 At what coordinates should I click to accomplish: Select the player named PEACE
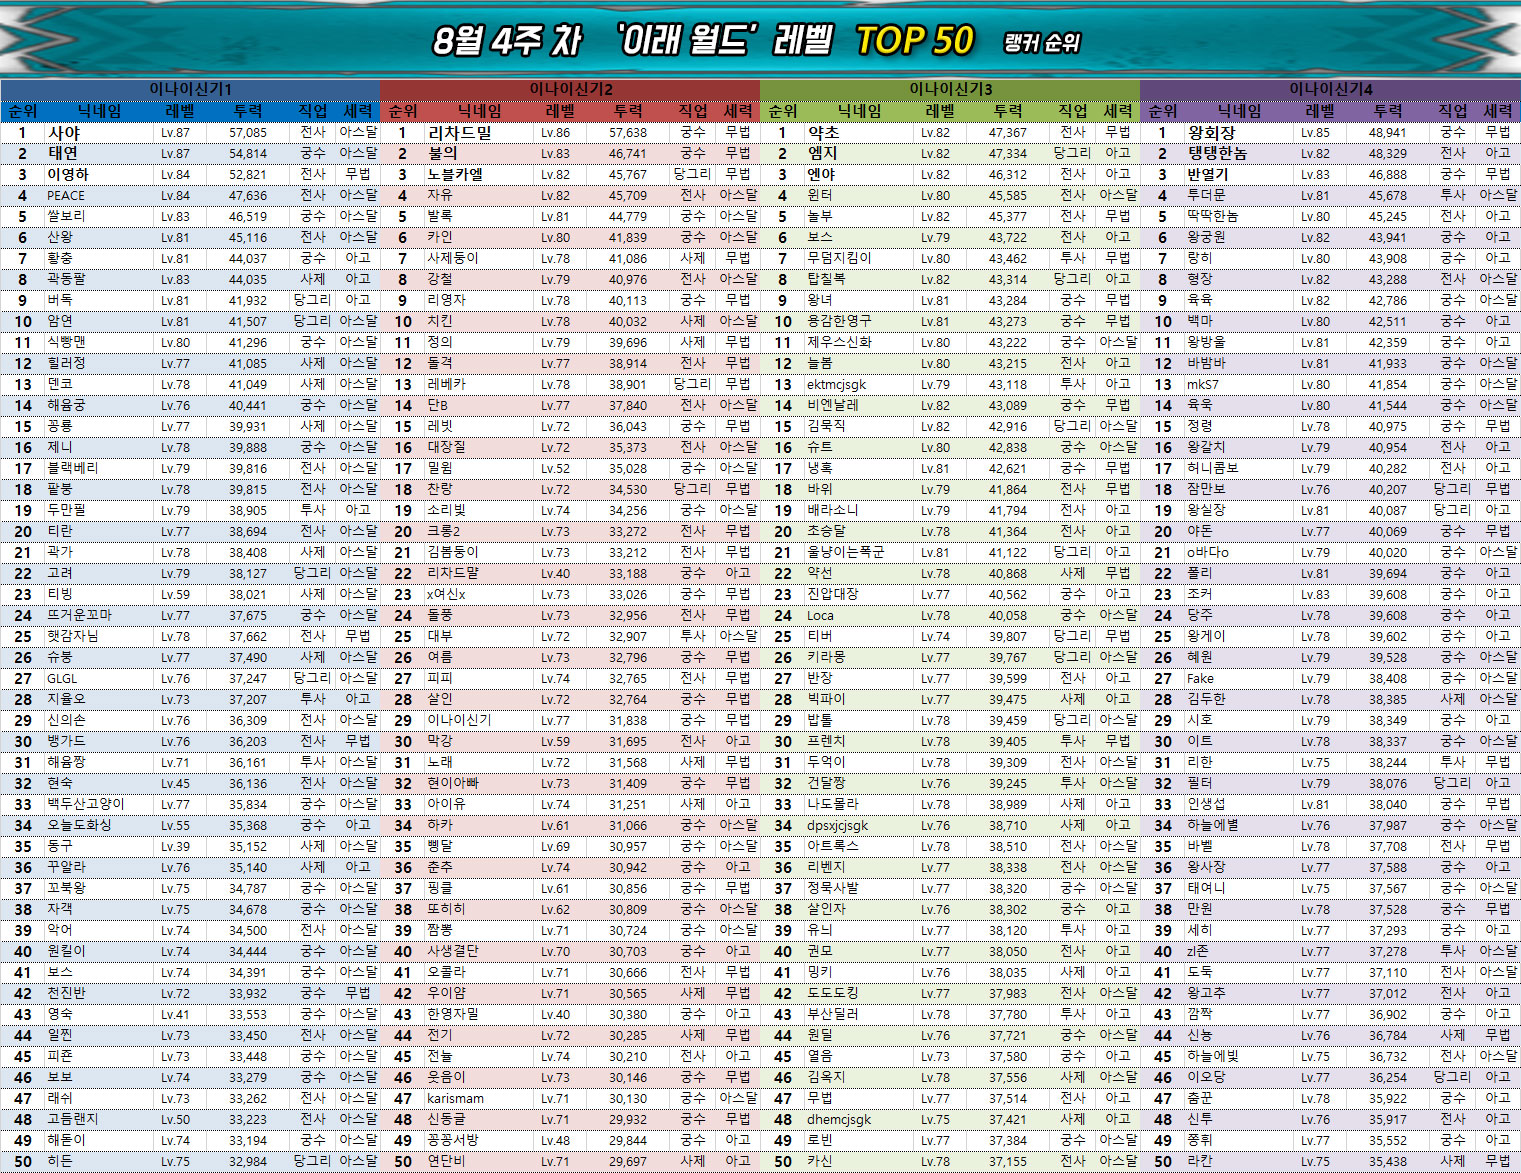(x=66, y=195)
